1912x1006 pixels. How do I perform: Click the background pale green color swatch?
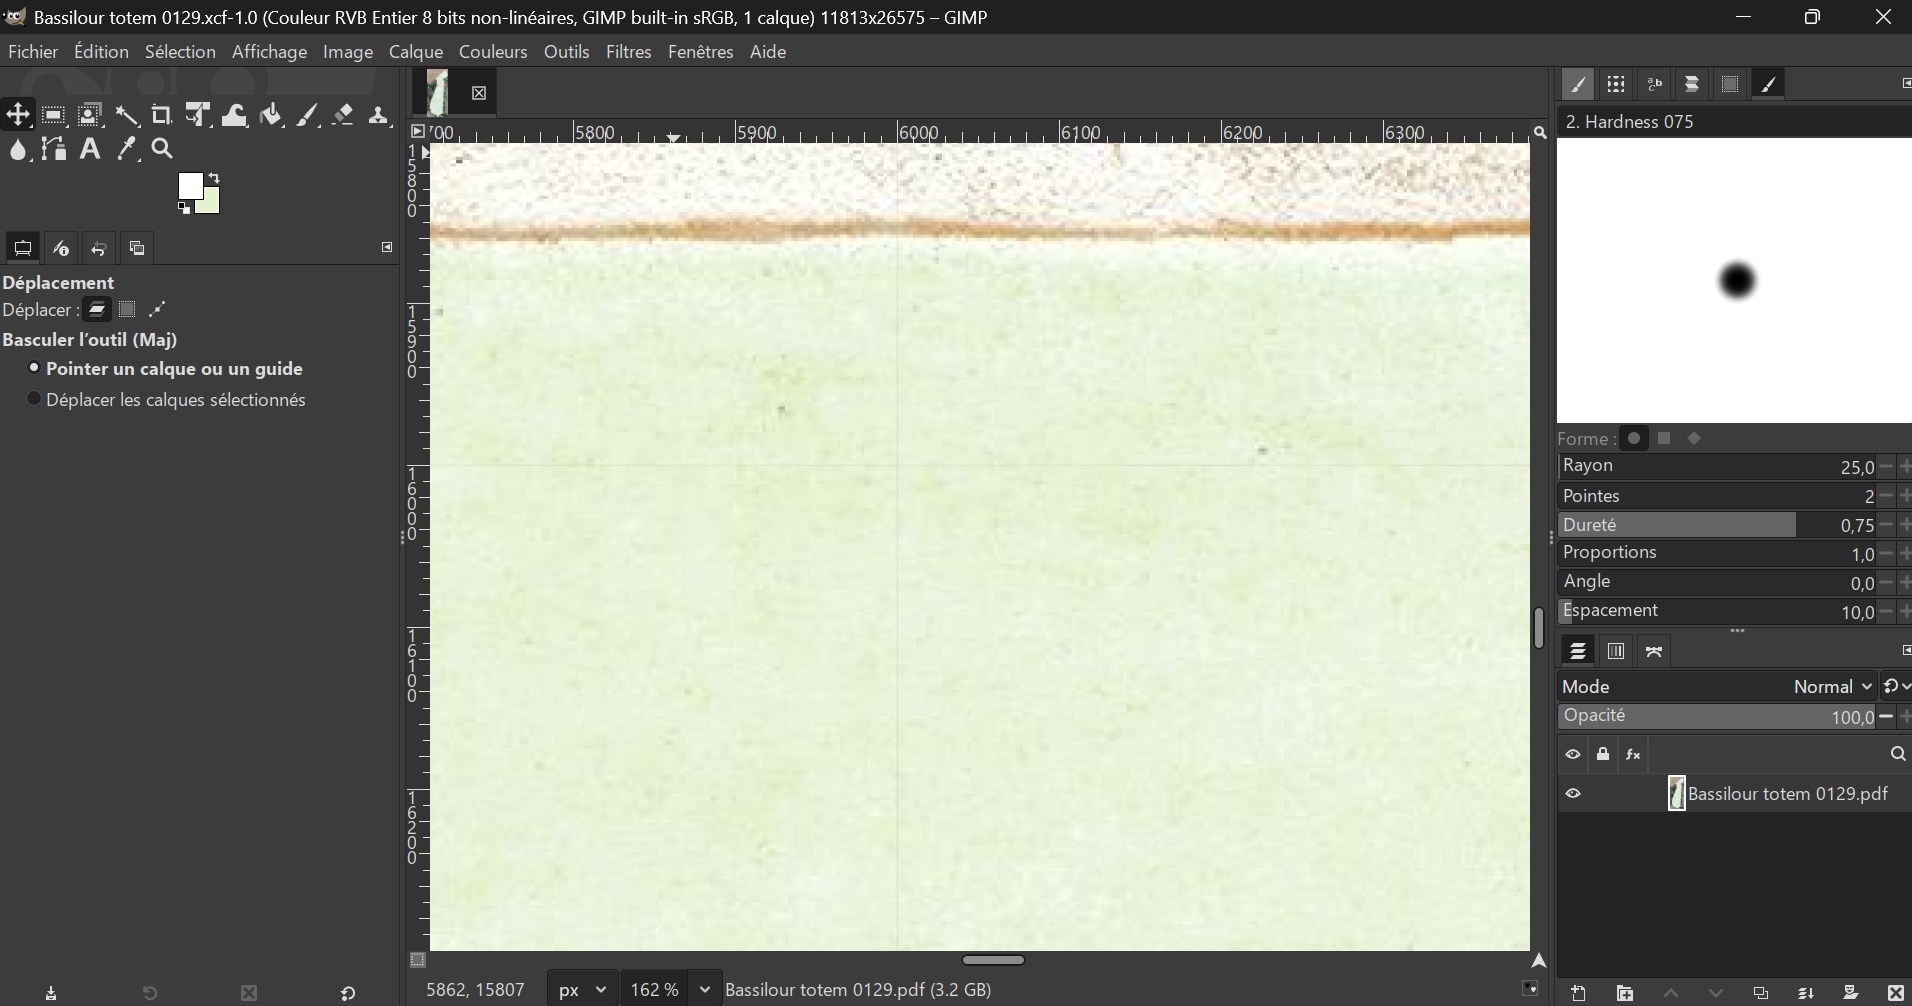pos(211,203)
